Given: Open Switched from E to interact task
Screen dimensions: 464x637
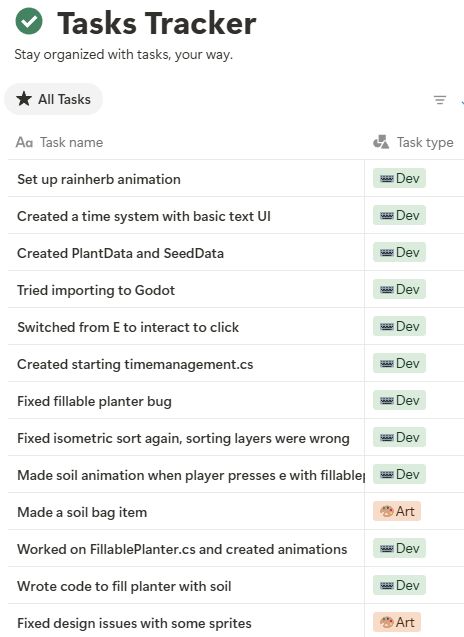Looking at the screenshot, I should tap(128, 327).
